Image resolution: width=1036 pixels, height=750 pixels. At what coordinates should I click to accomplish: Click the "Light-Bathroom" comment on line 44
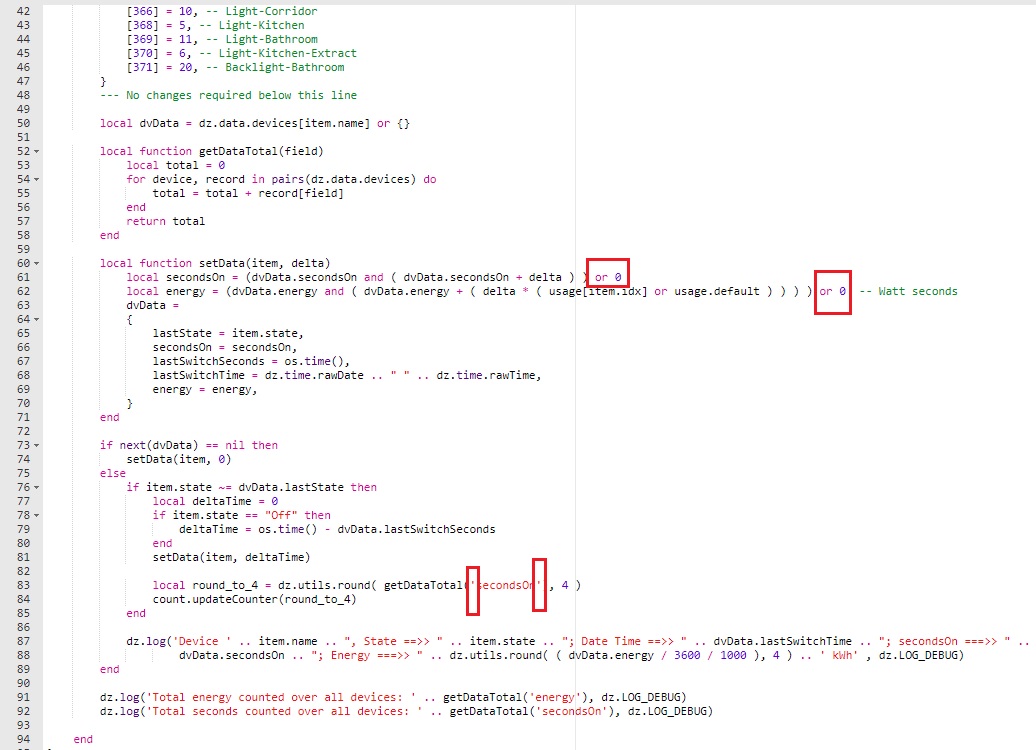tap(264, 39)
